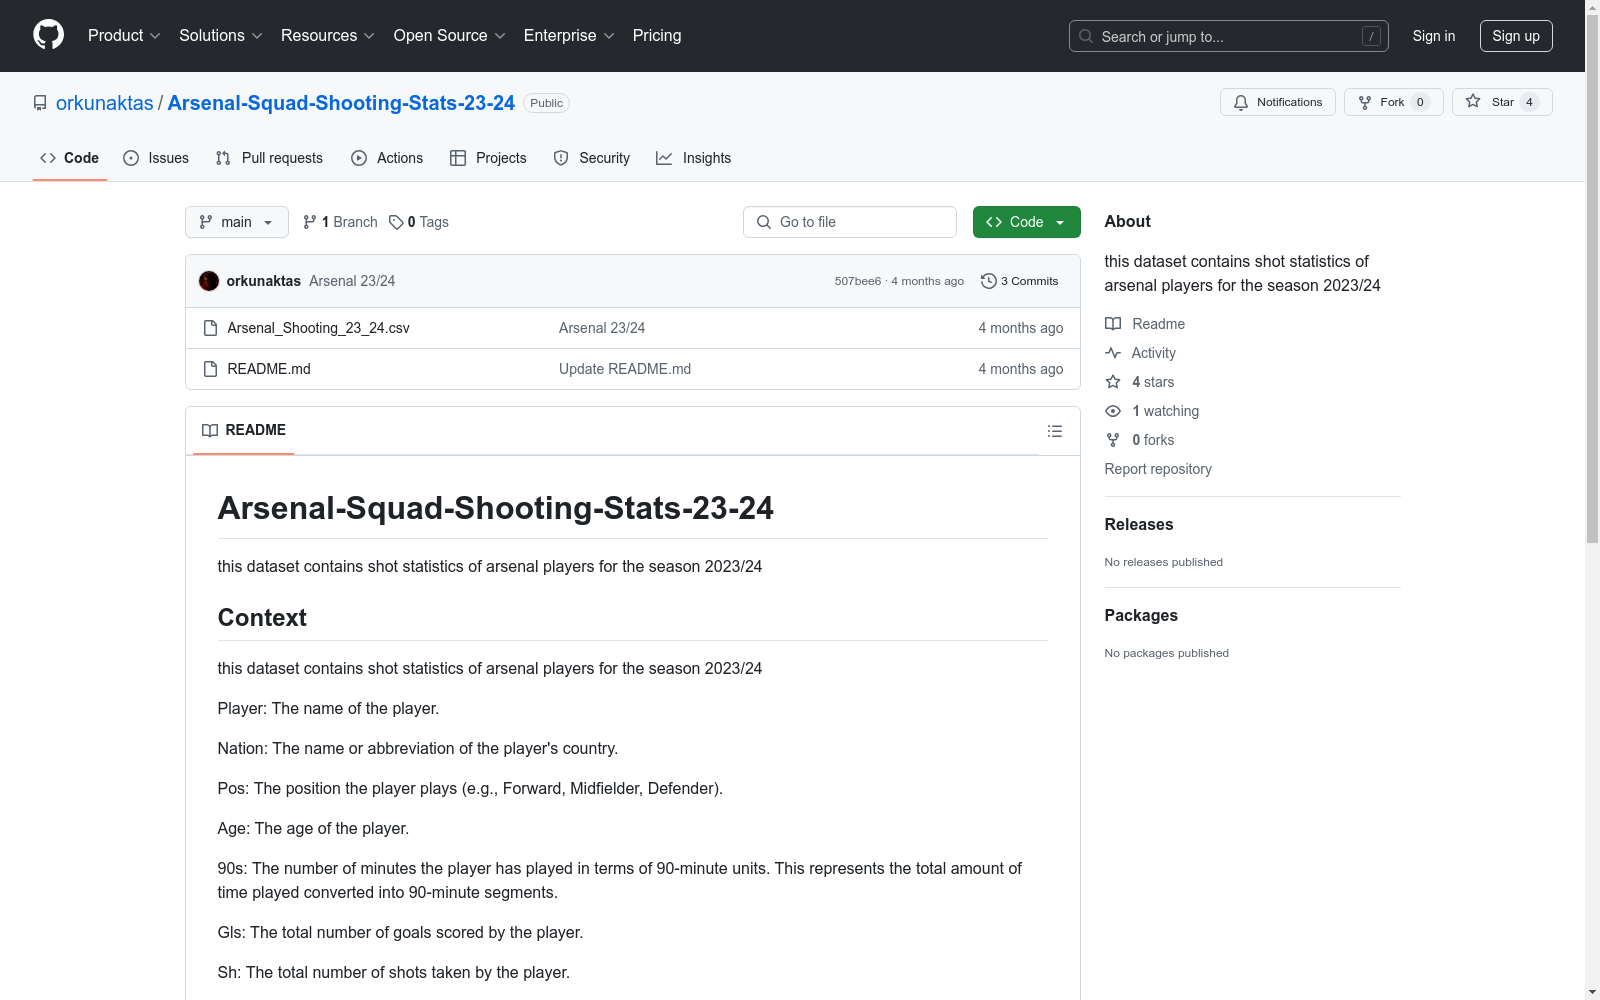Open the Projects tab
1600x1000 pixels.
point(488,158)
